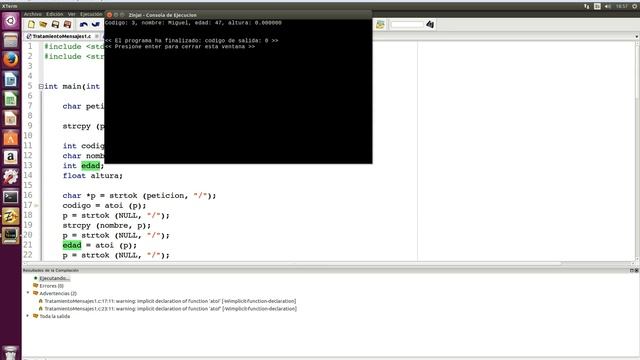Click the Toda la salida label
This screenshot has height=360, width=640.
click(55, 316)
